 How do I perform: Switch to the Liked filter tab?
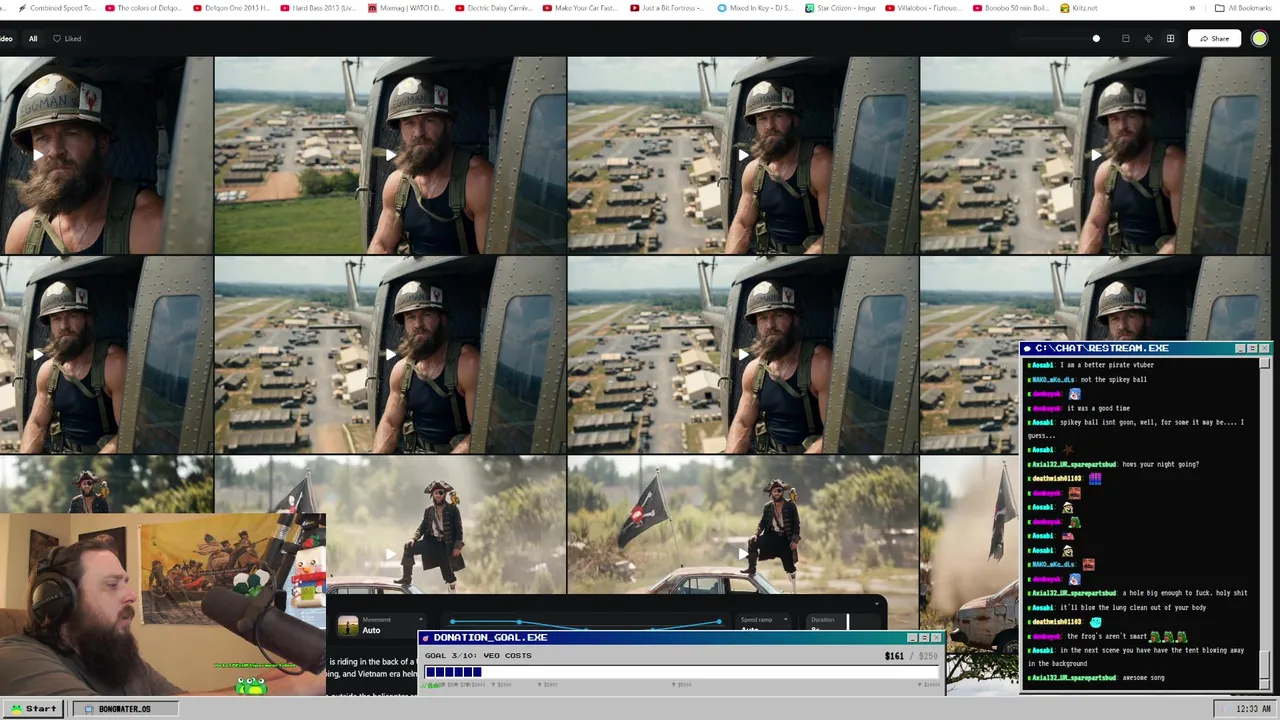68,38
